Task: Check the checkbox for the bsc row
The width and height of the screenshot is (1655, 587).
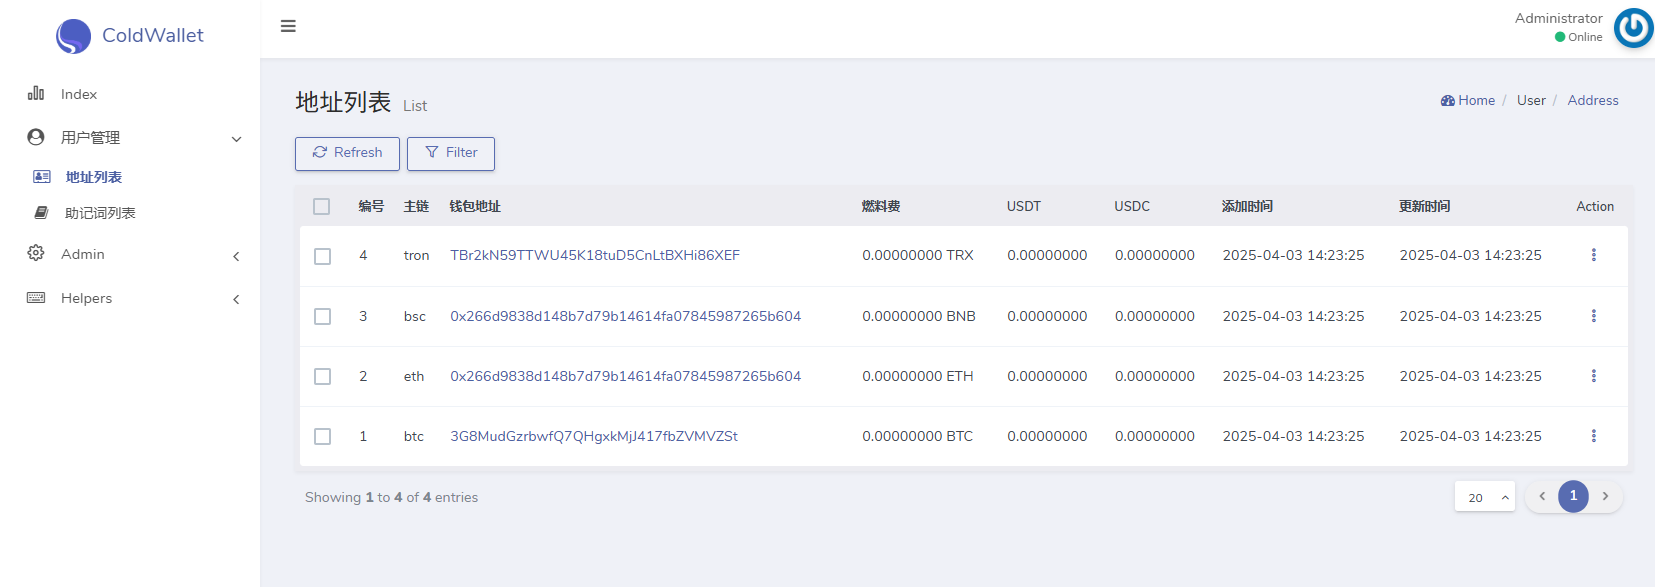Action: 322,316
